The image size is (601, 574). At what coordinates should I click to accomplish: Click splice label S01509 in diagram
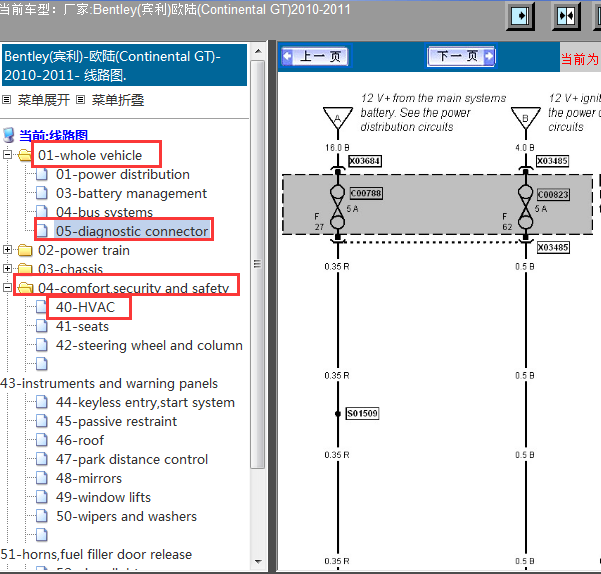pos(362,413)
